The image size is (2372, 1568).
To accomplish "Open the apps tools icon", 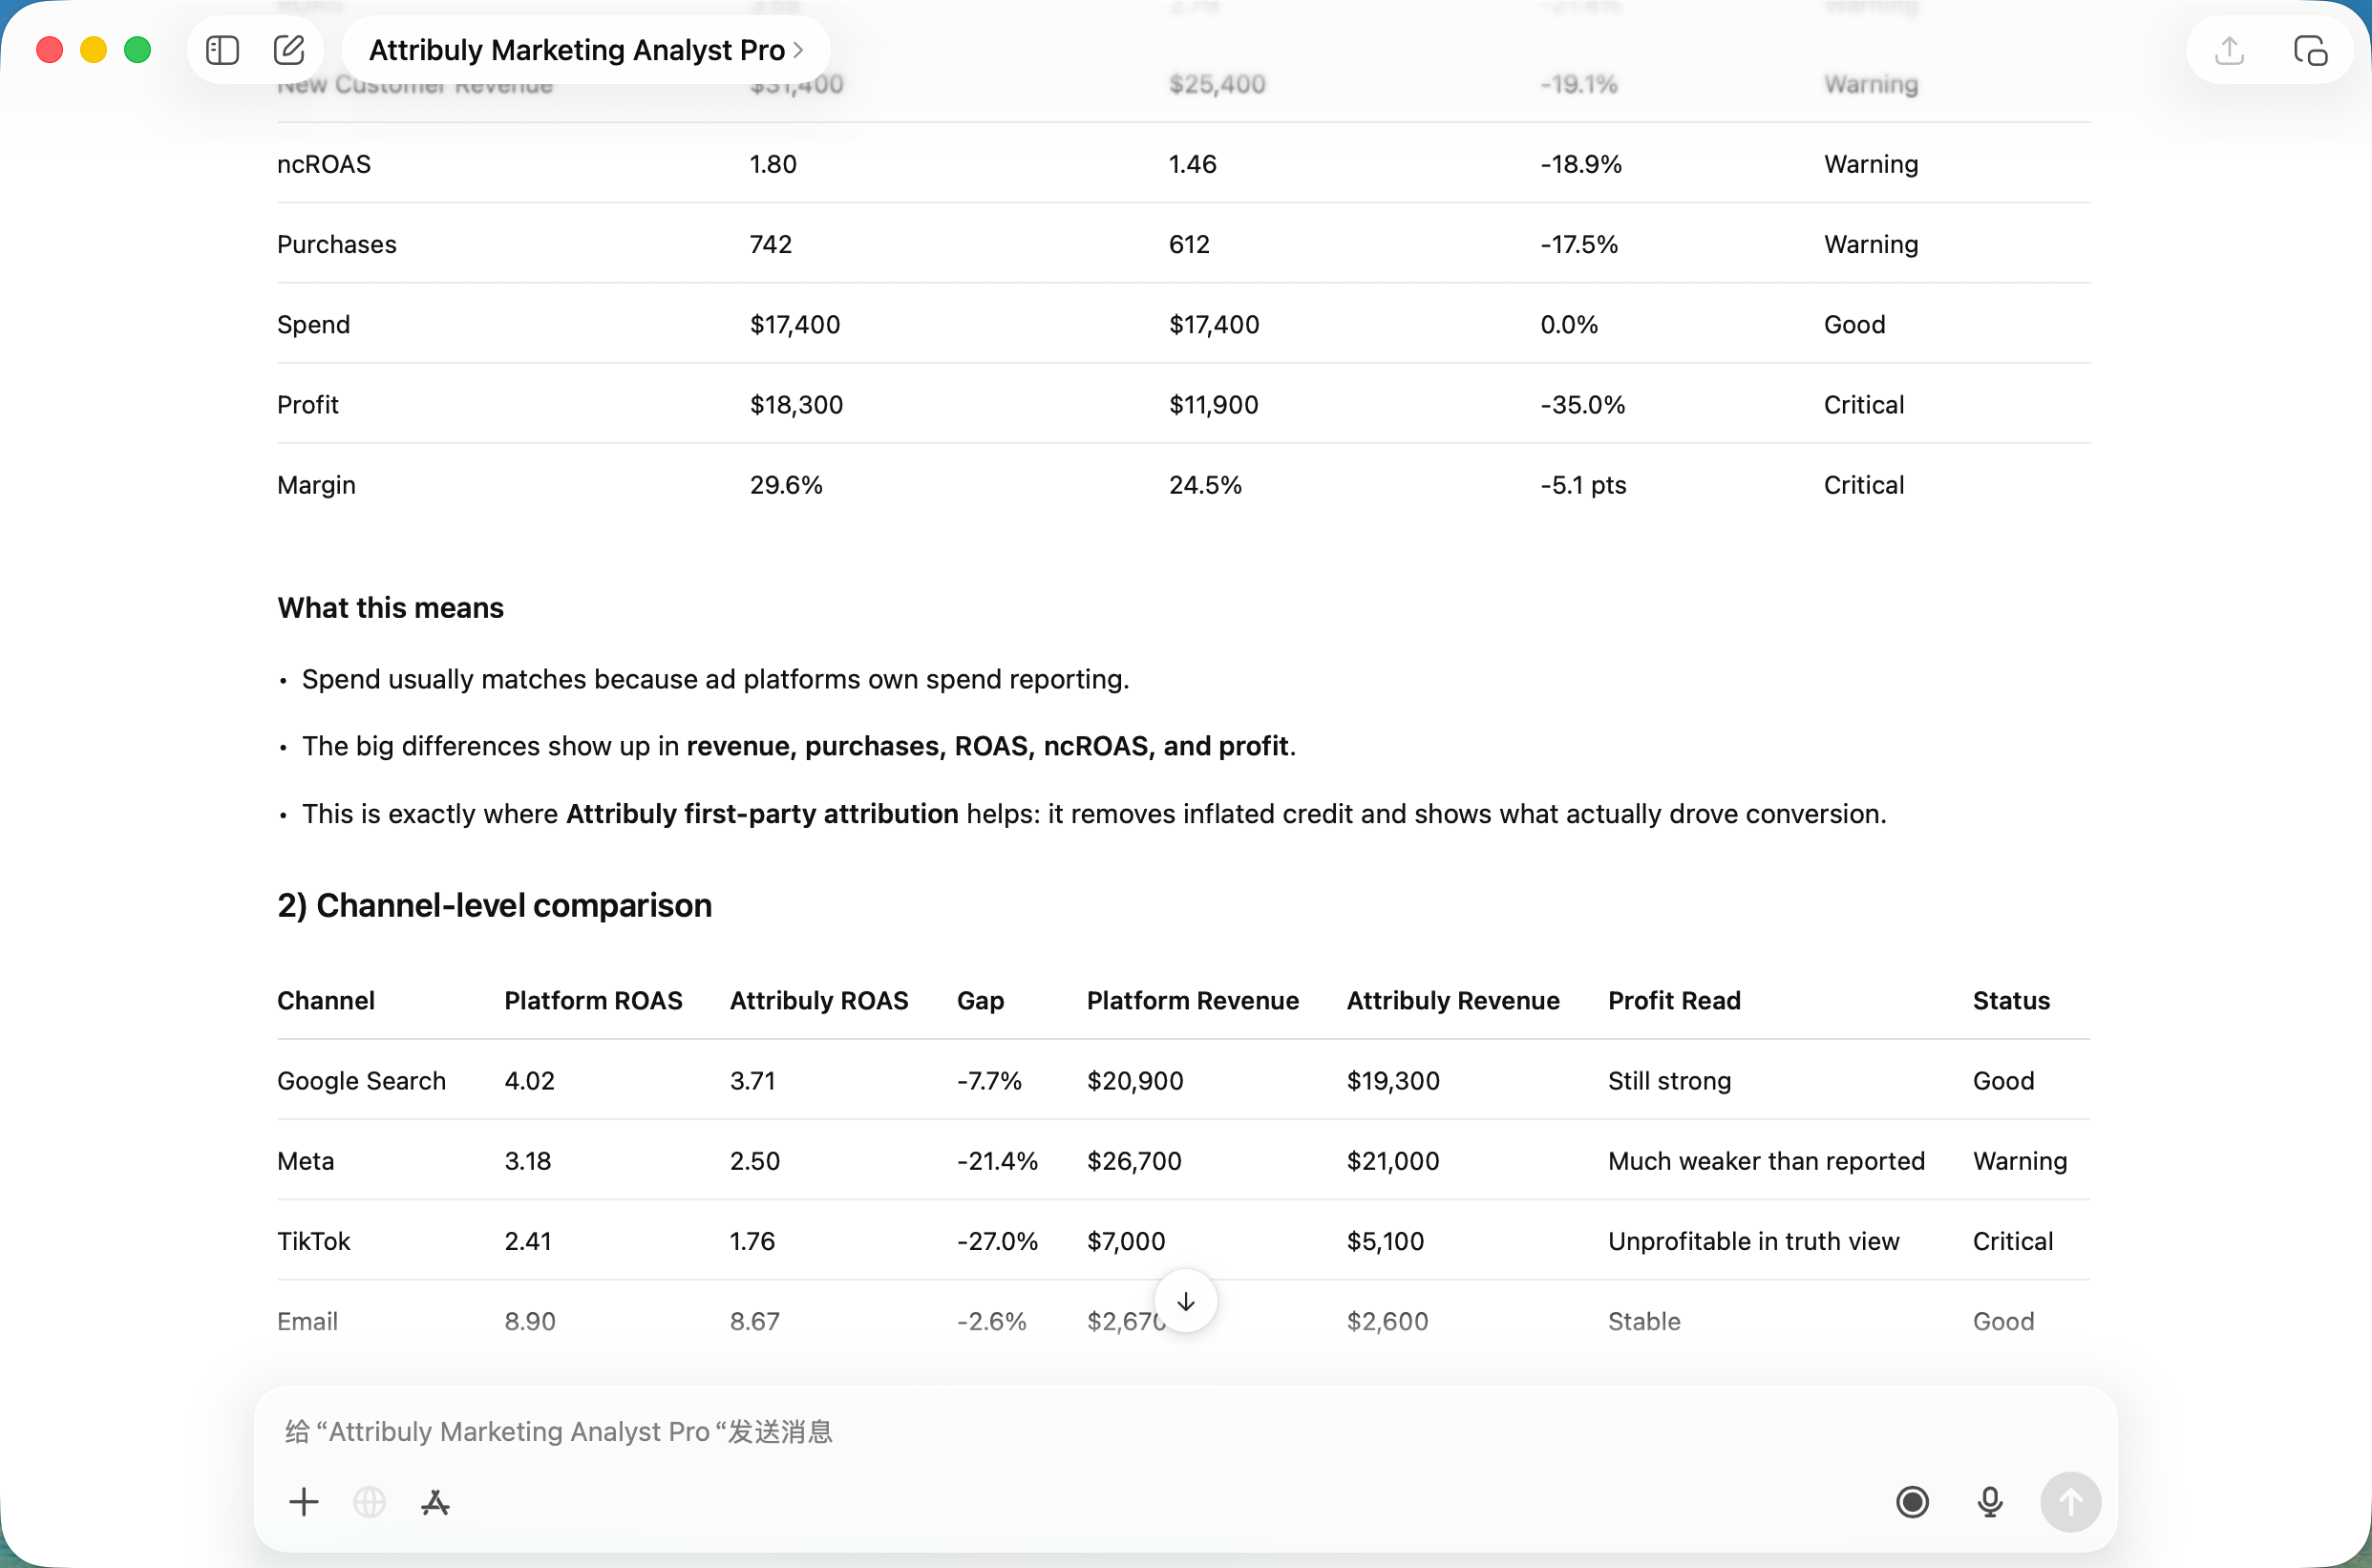I will click(x=435, y=1502).
